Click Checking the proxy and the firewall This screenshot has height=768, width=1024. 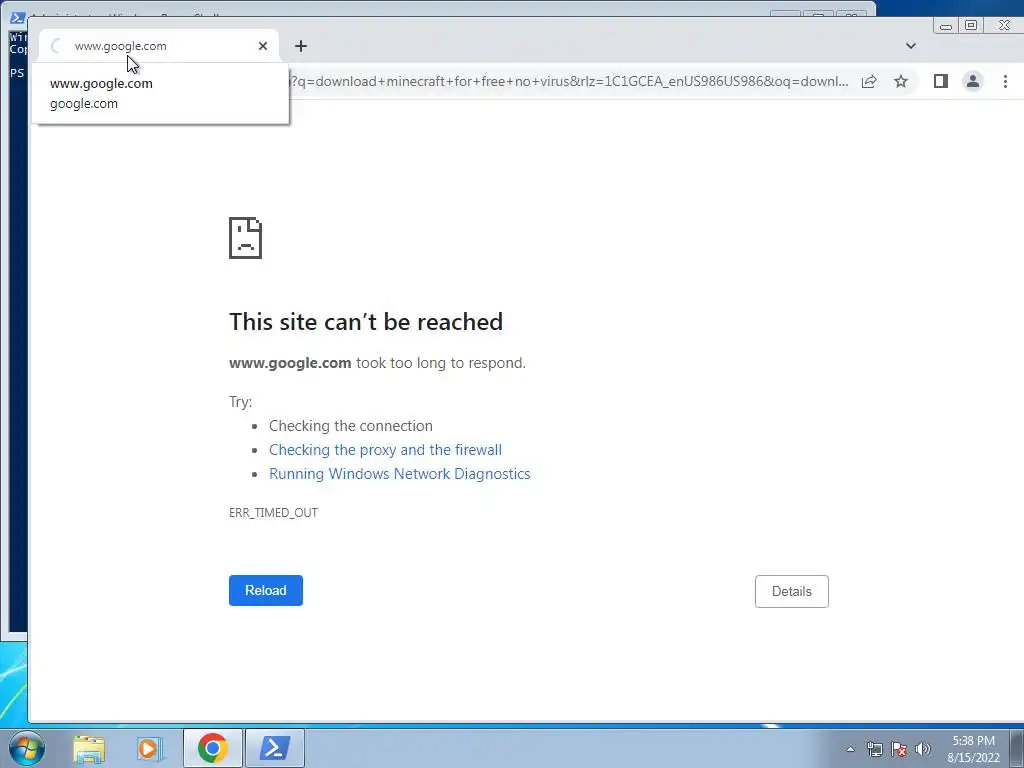[385, 449]
